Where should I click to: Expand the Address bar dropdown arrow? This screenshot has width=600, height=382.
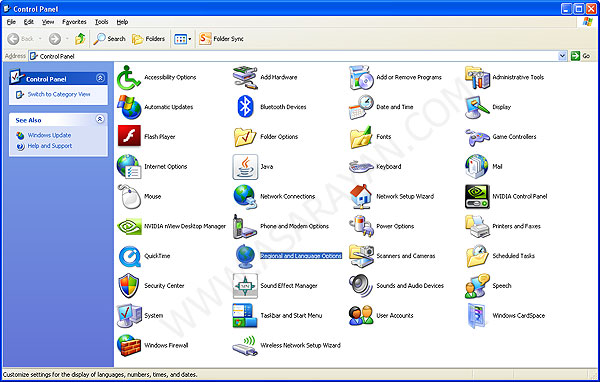562,56
